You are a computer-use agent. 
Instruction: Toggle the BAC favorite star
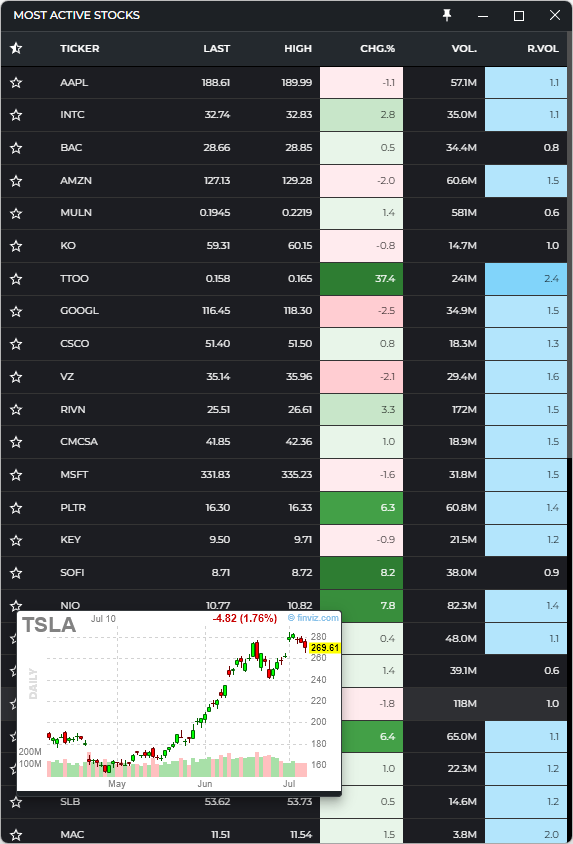point(16,147)
